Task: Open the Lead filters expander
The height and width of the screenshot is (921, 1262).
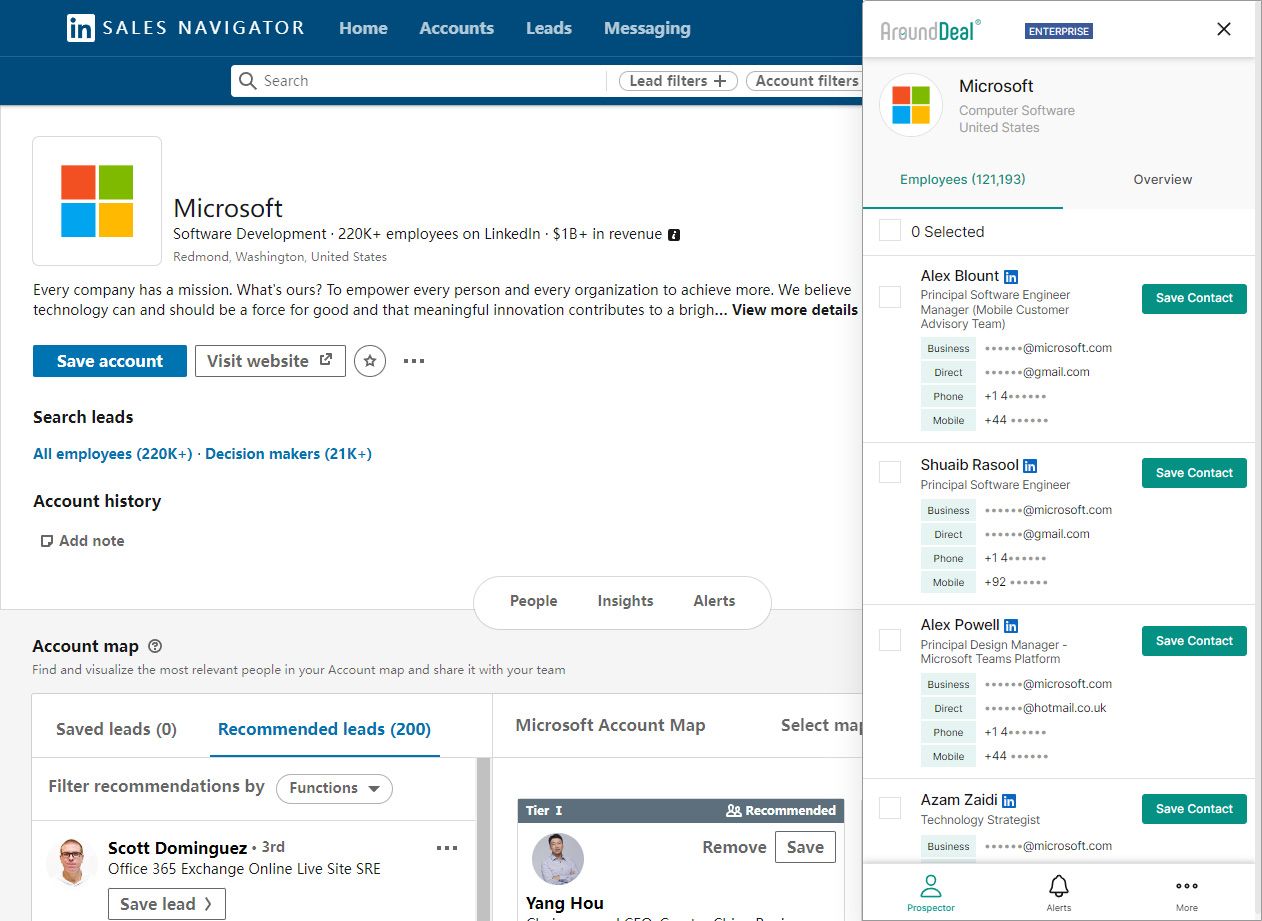Action: [x=677, y=81]
